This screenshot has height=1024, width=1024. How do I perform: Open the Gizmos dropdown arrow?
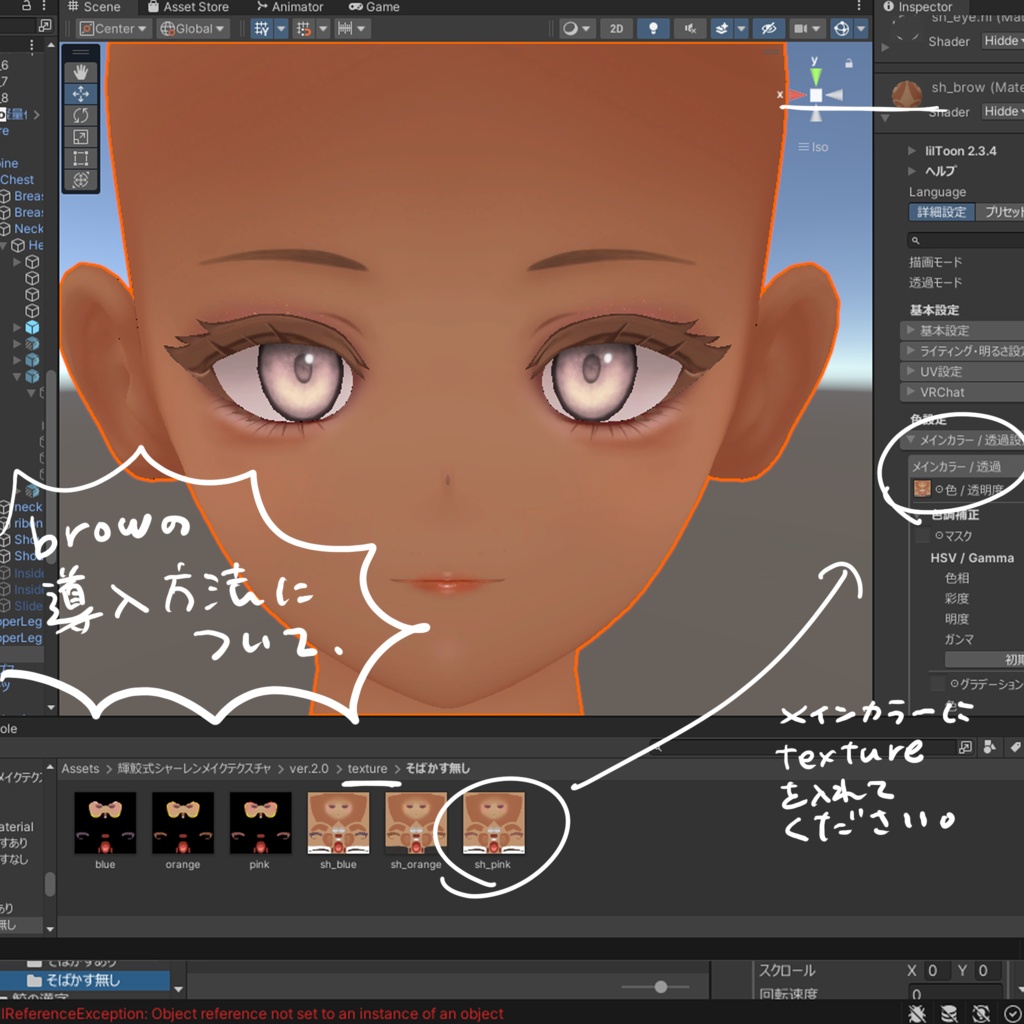coord(861,29)
